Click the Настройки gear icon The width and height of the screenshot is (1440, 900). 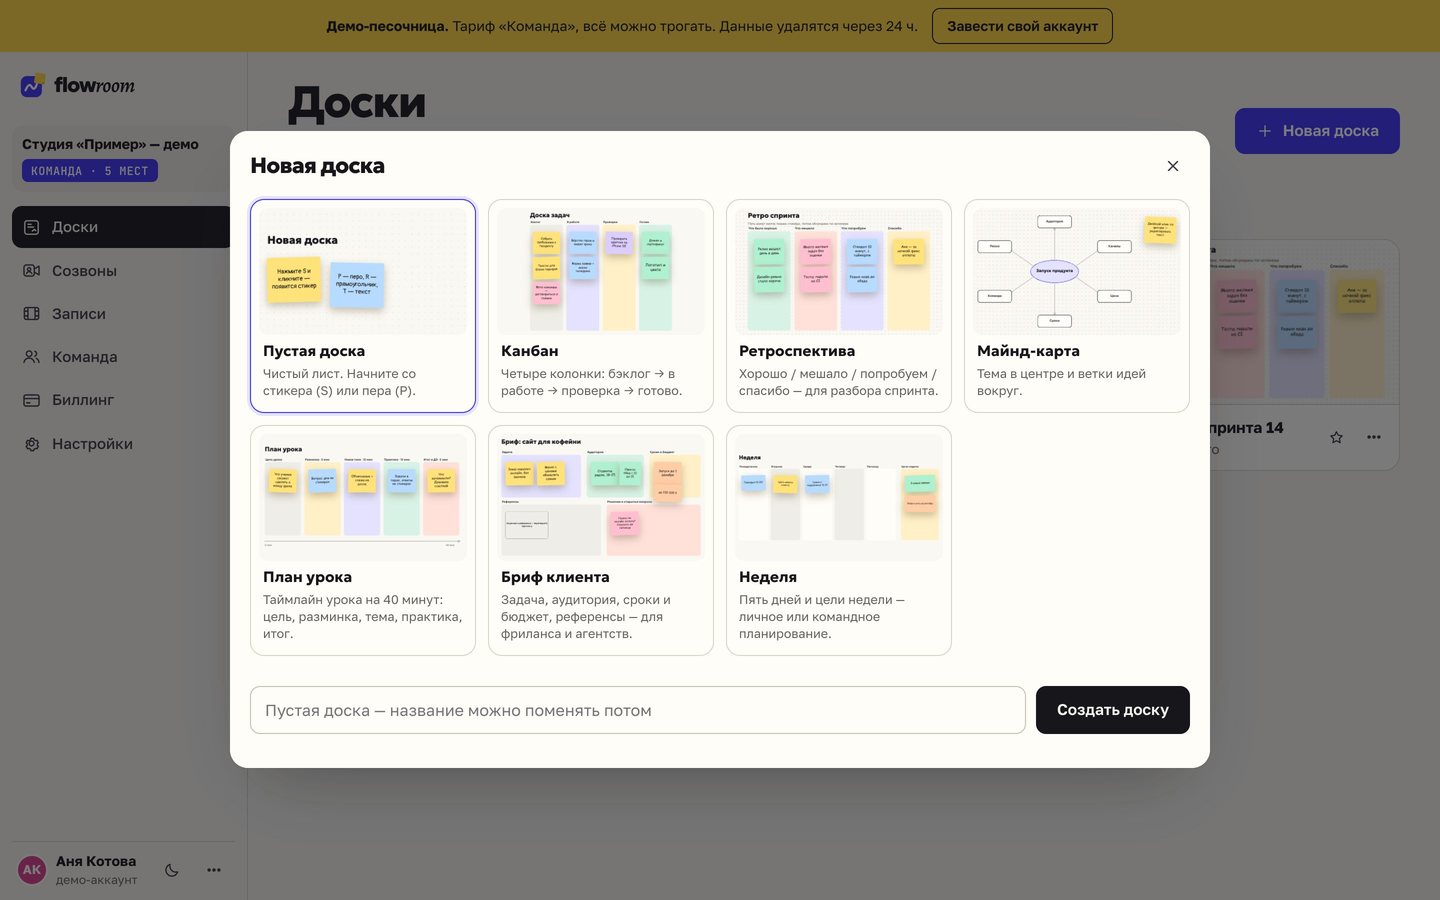[32, 444]
